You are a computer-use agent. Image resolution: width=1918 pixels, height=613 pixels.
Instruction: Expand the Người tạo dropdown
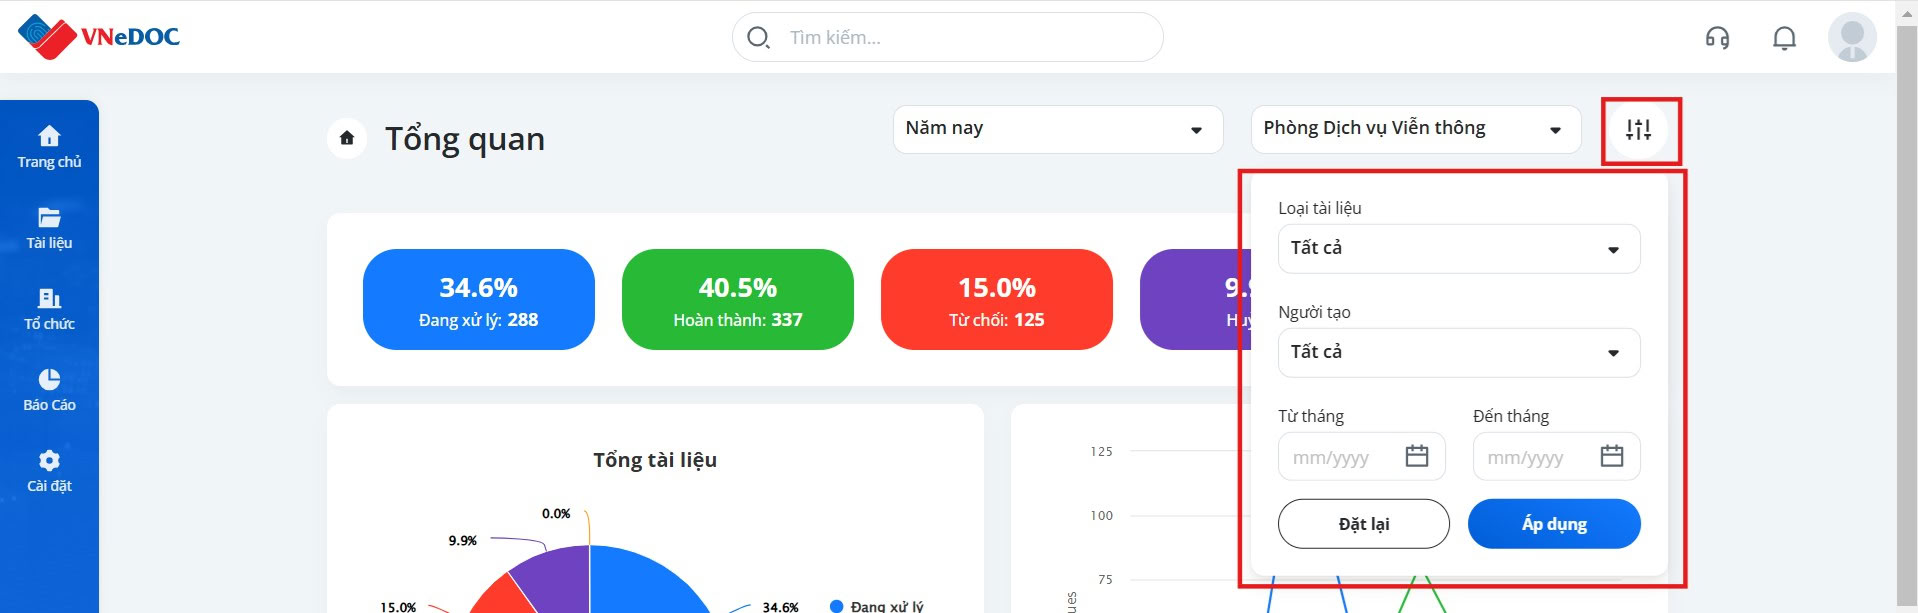coord(1459,352)
